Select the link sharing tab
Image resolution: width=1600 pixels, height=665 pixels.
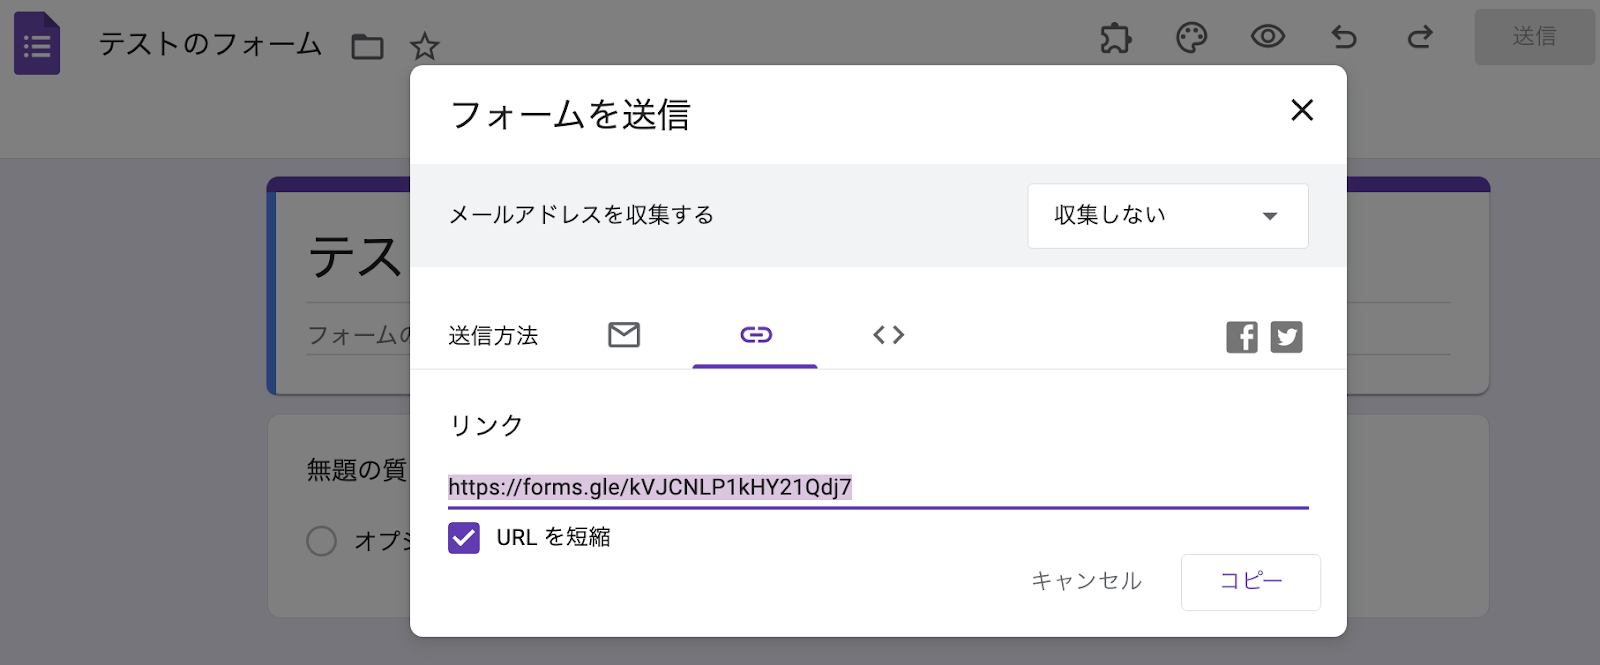pos(755,335)
